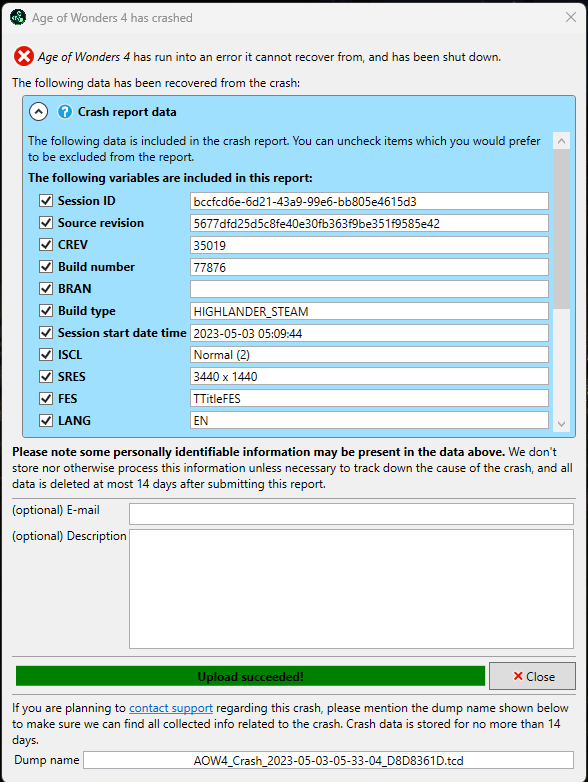Click the FES field TTitleFES

click(x=369, y=399)
